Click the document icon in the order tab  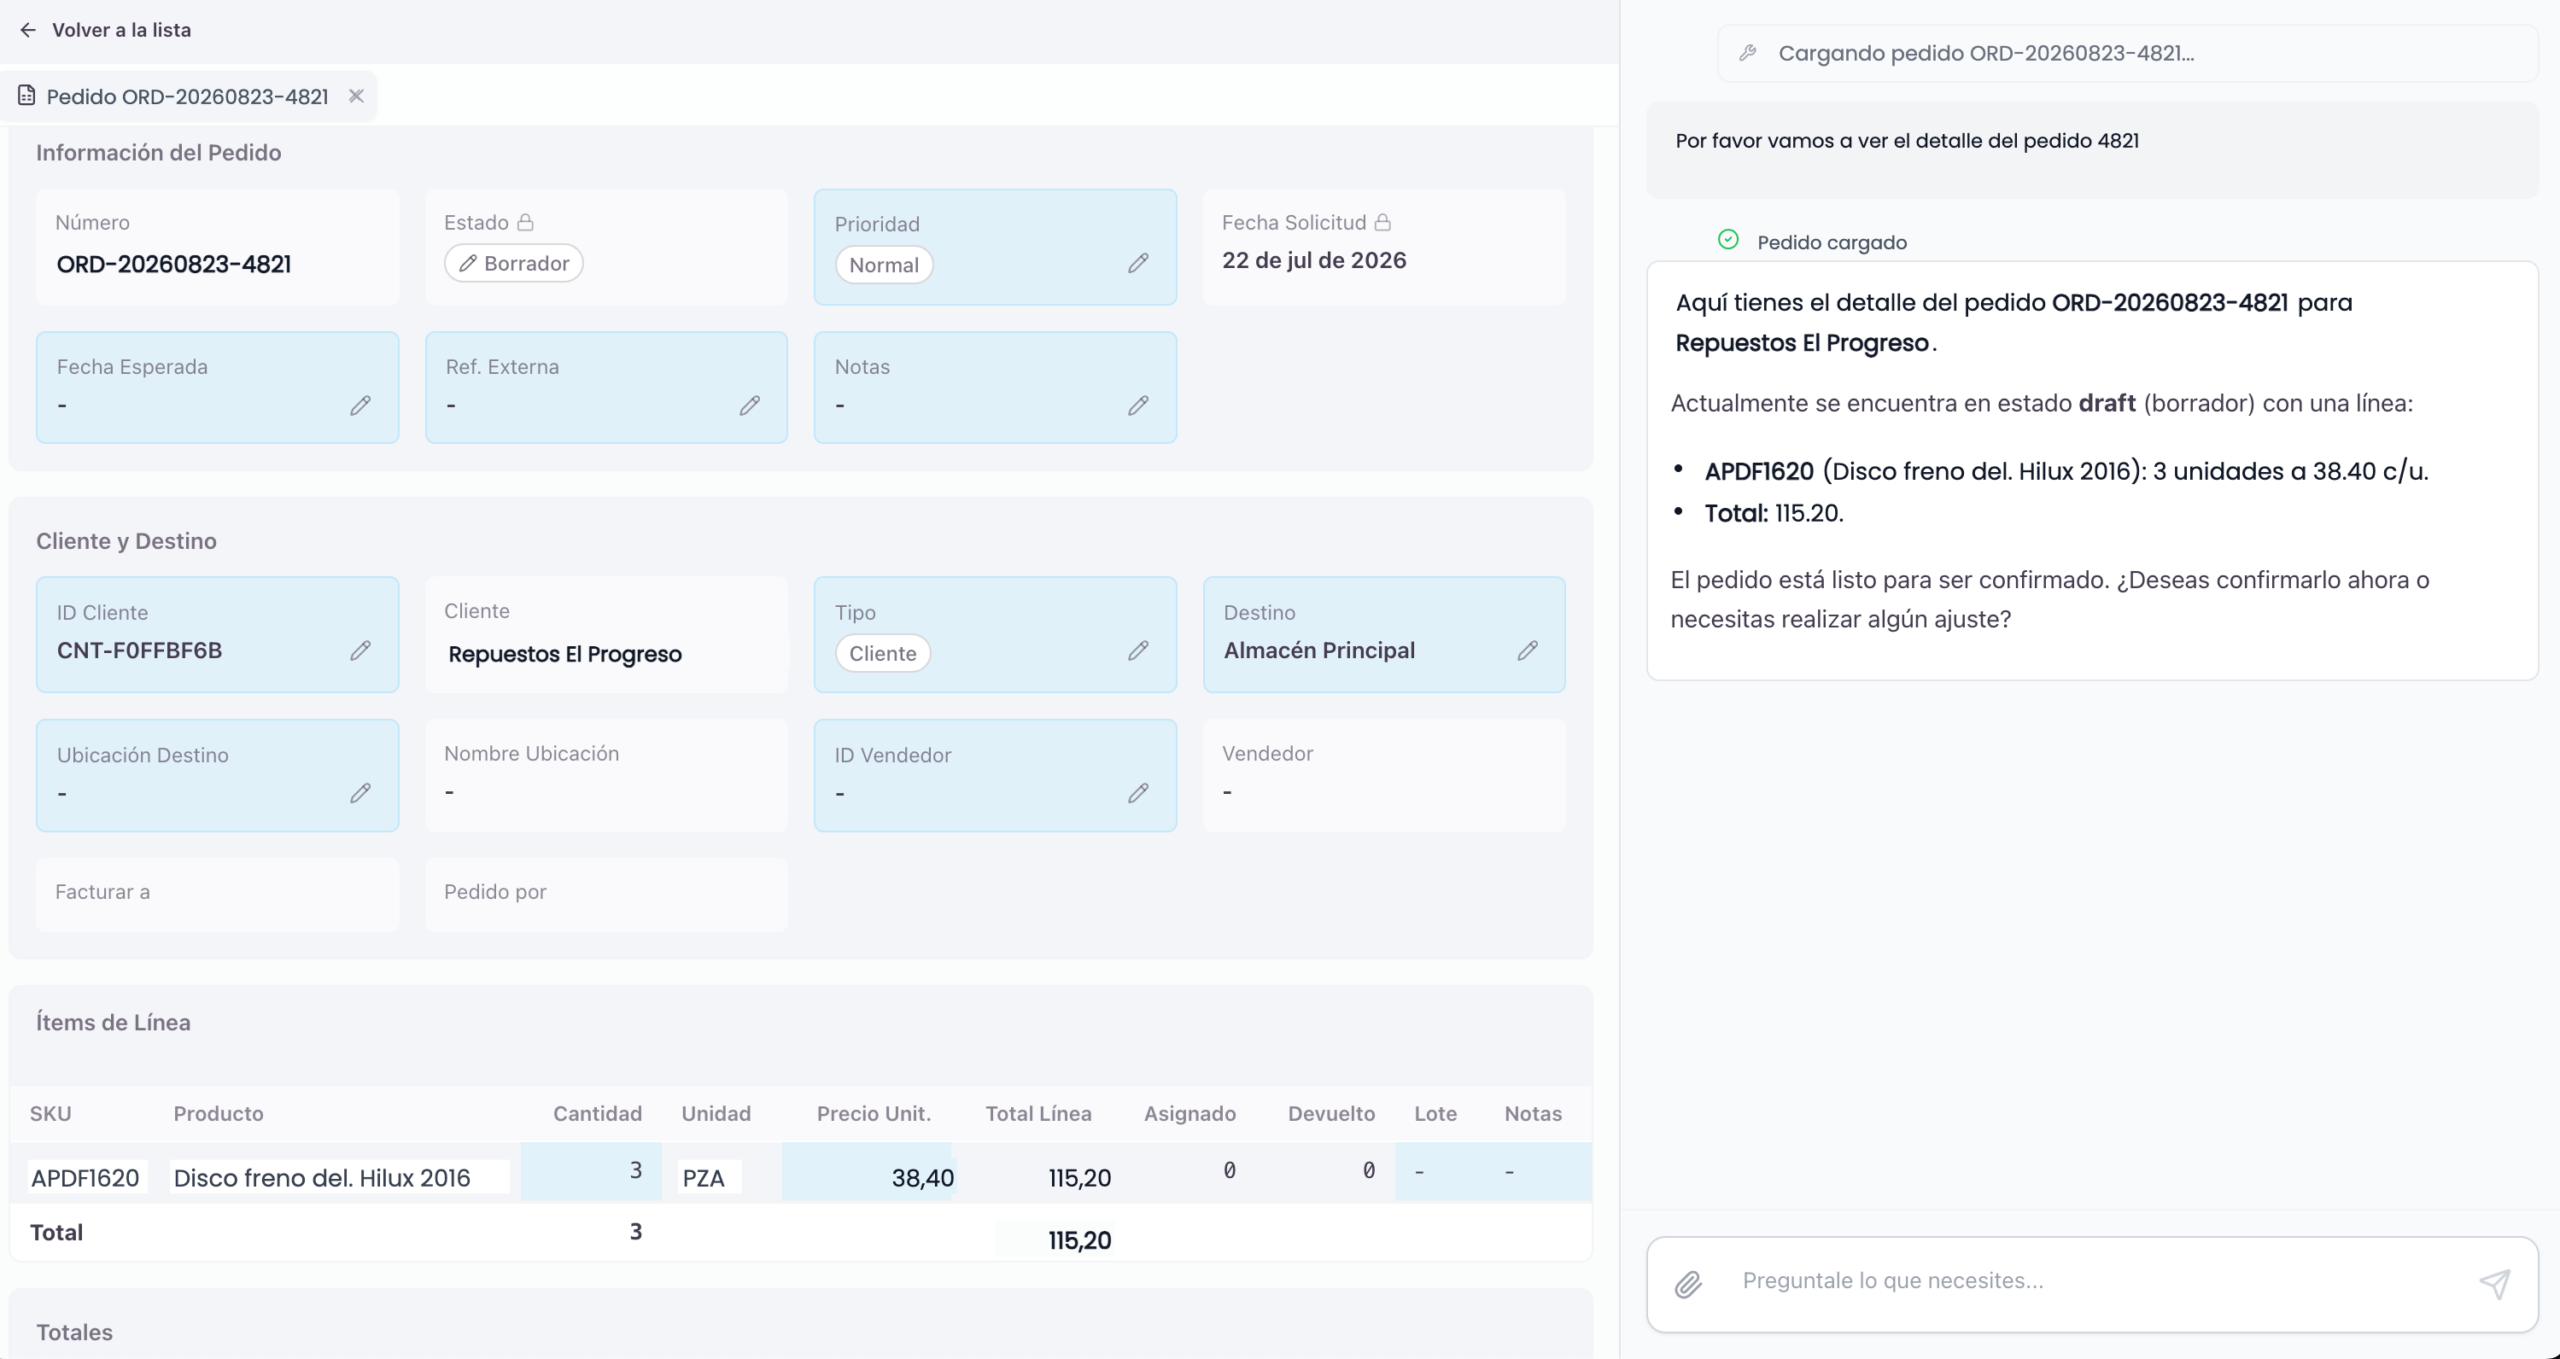(x=27, y=96)
